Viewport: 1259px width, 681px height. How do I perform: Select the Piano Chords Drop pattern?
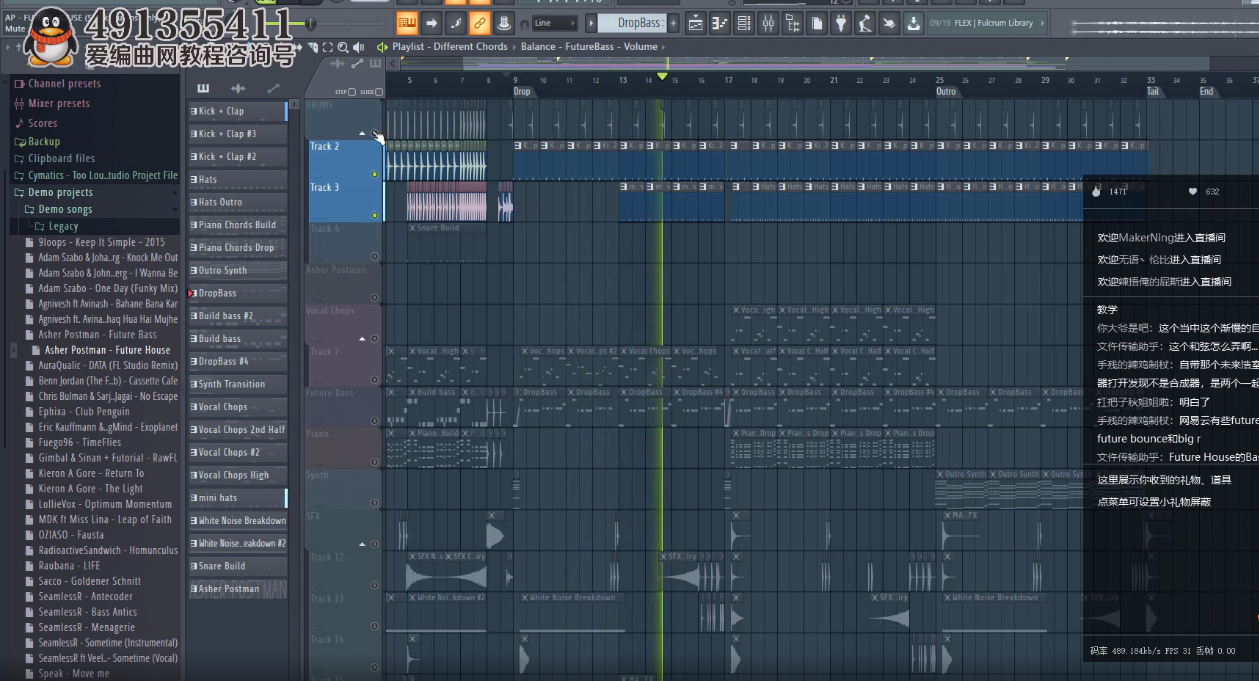coord(236,248)
